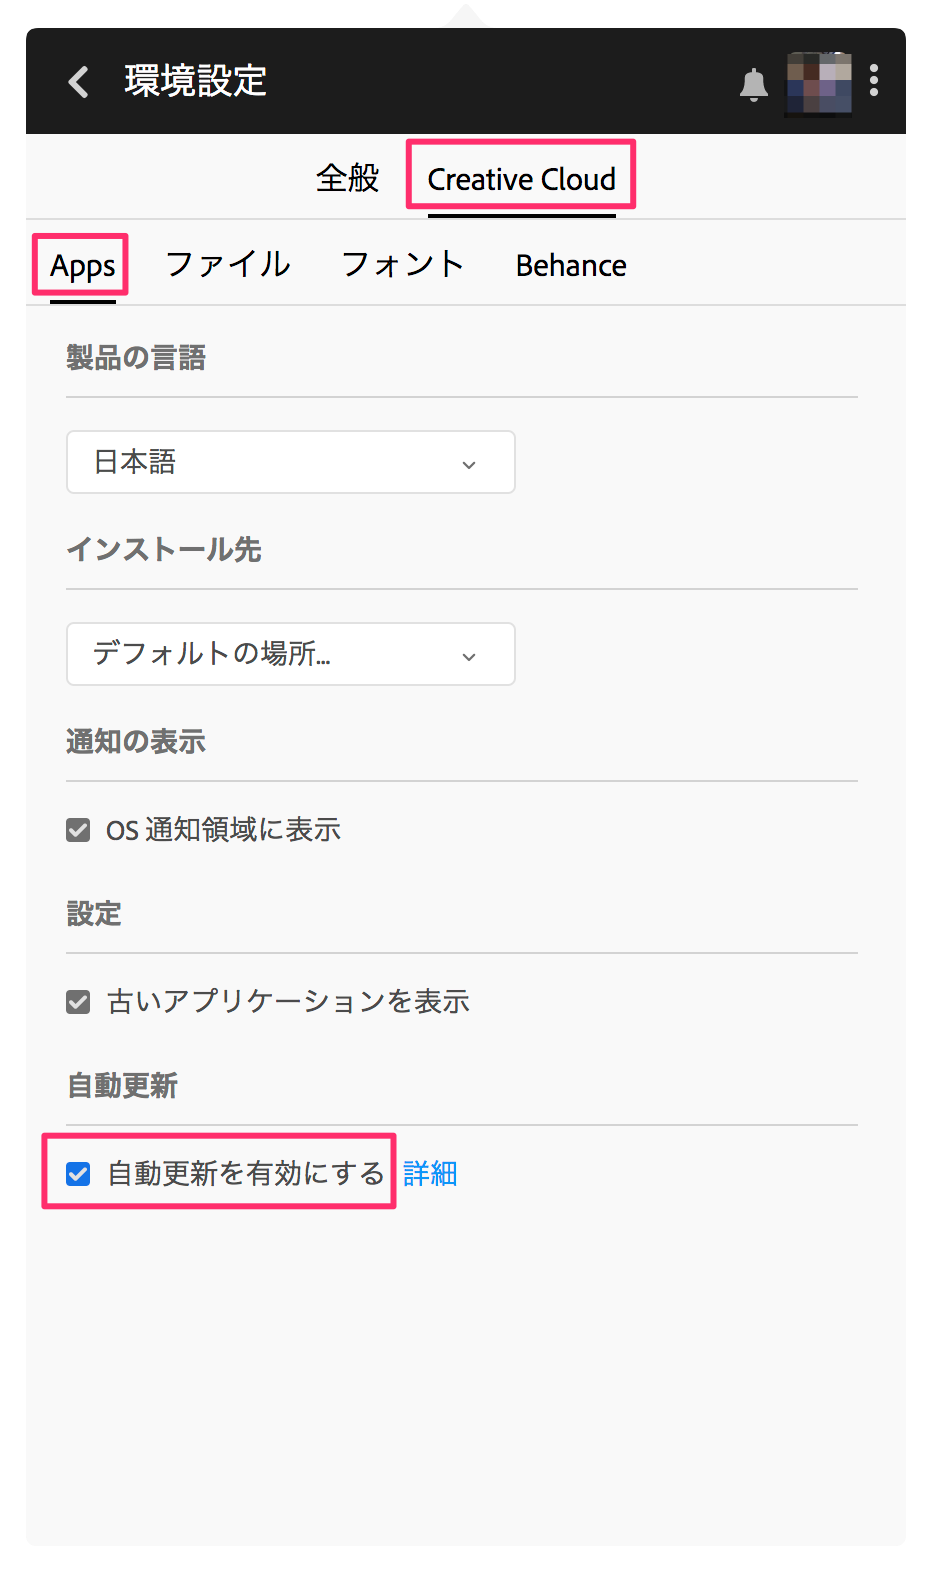Click the 詳細 link for auto-update

430,1174
